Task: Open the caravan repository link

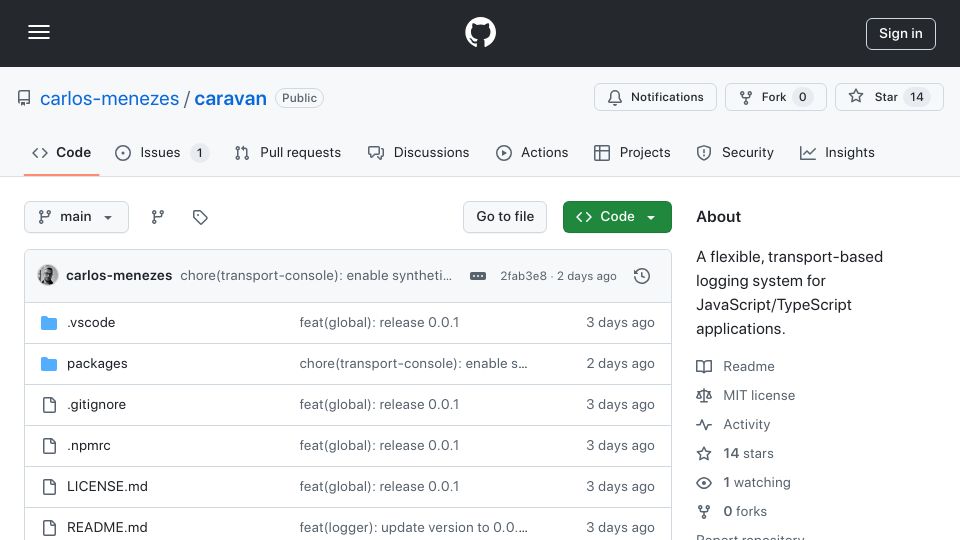Action: tap(230, 99)
